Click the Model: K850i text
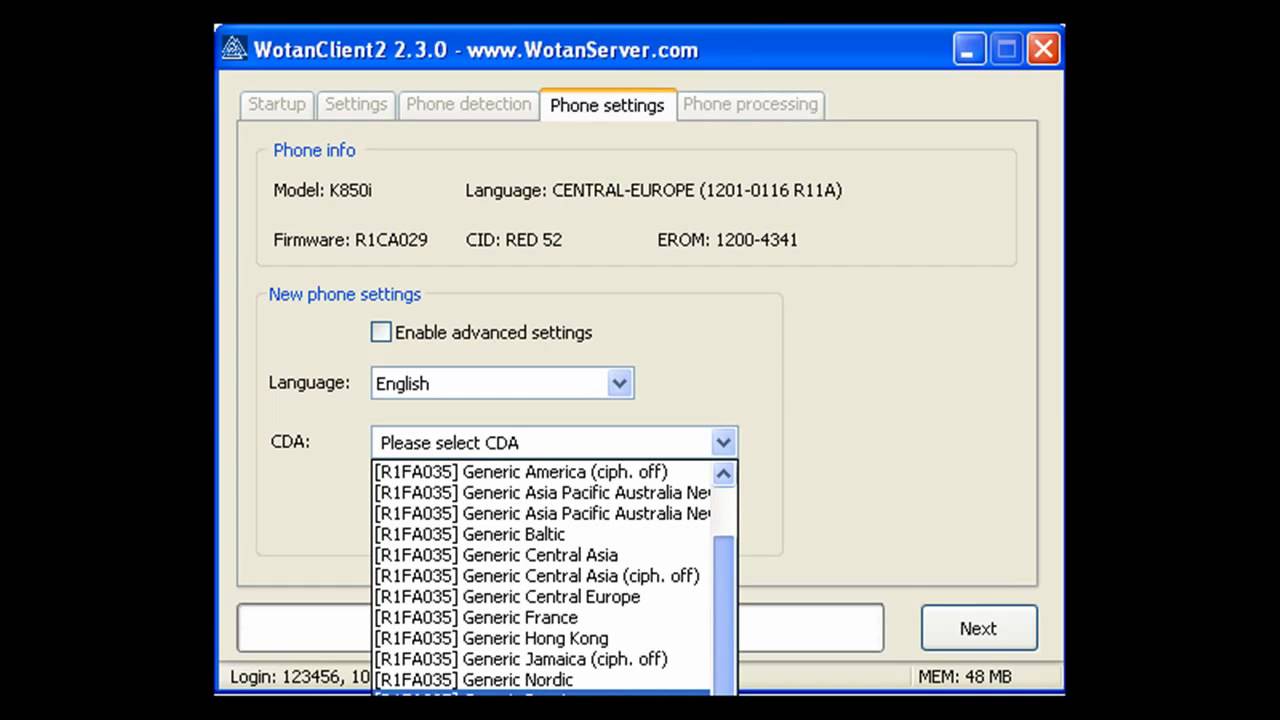This screenshot has width=1280, height=720. (x=322, y=190)
